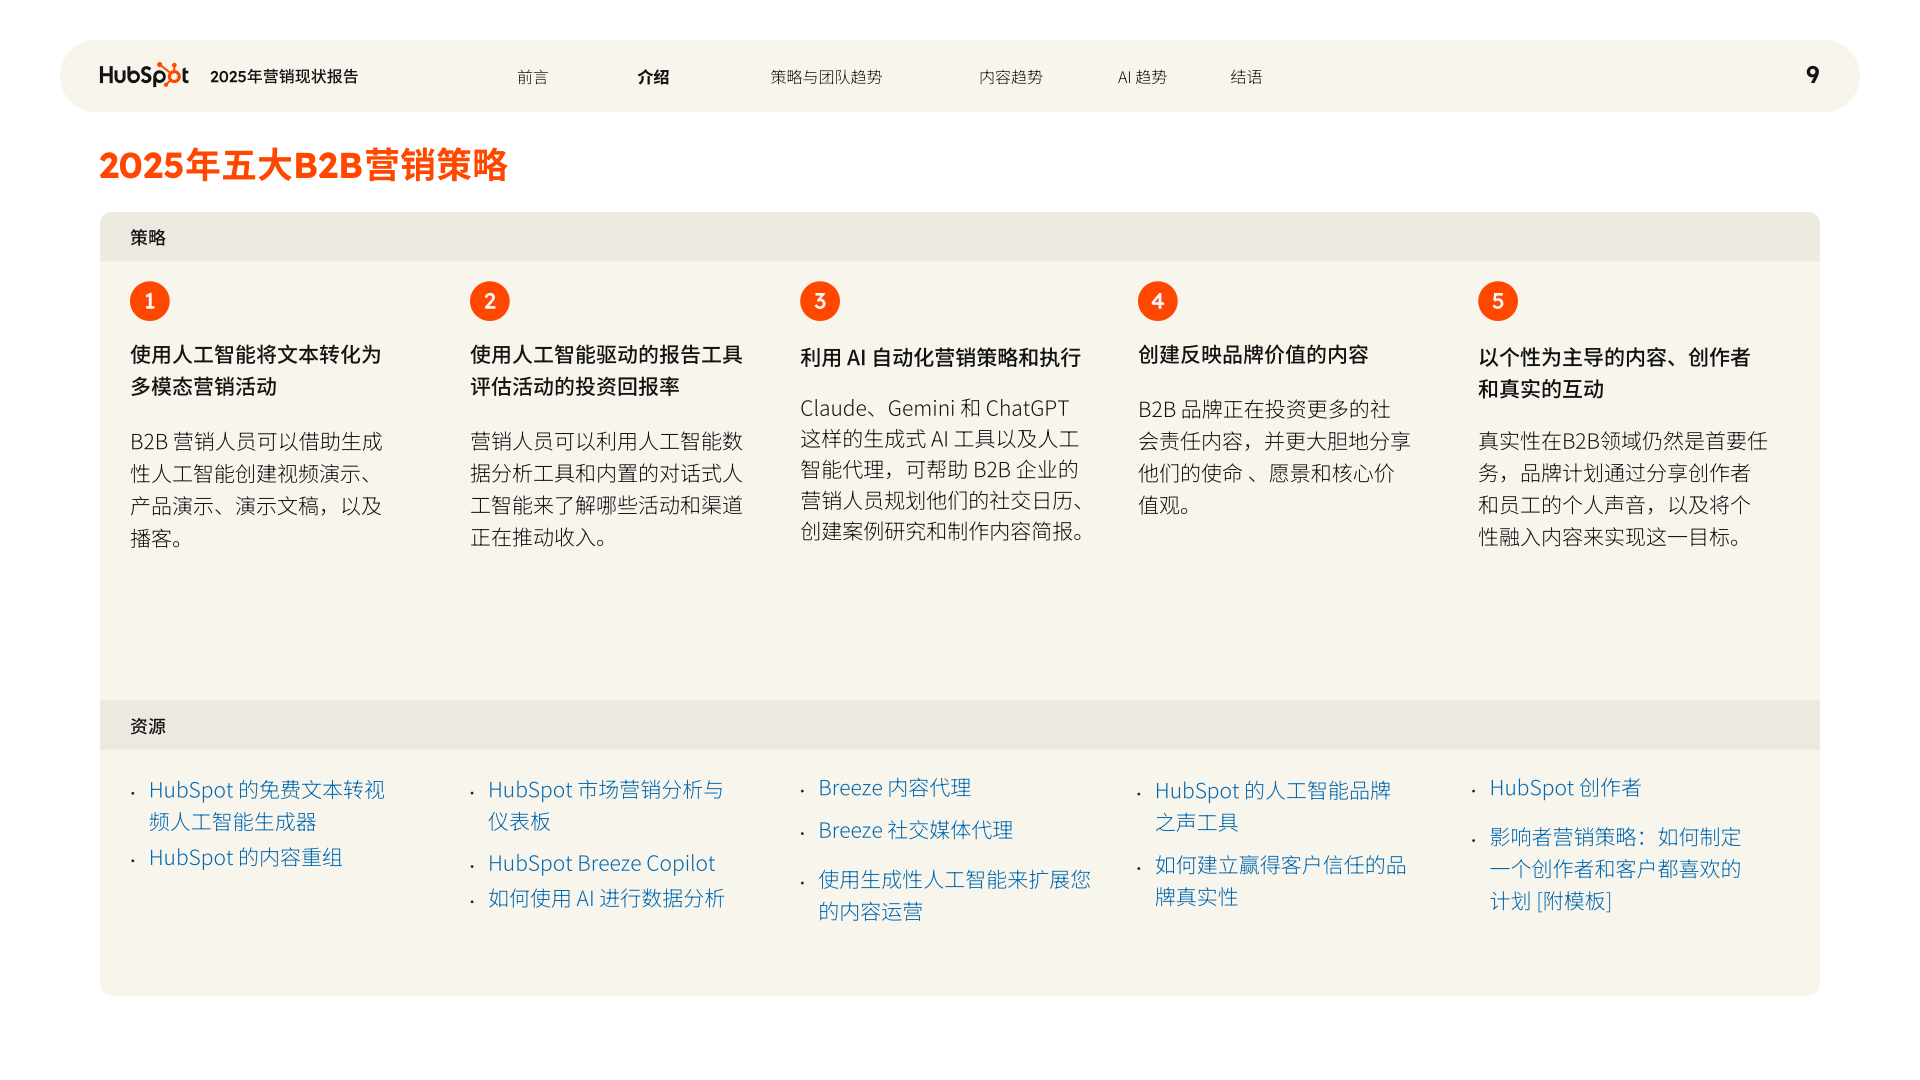Viewport: 1920px width, 1080px height.
Task: Click paragraph starting B2B 品牌正在投资更多的社
Action: coord(1275,457)
